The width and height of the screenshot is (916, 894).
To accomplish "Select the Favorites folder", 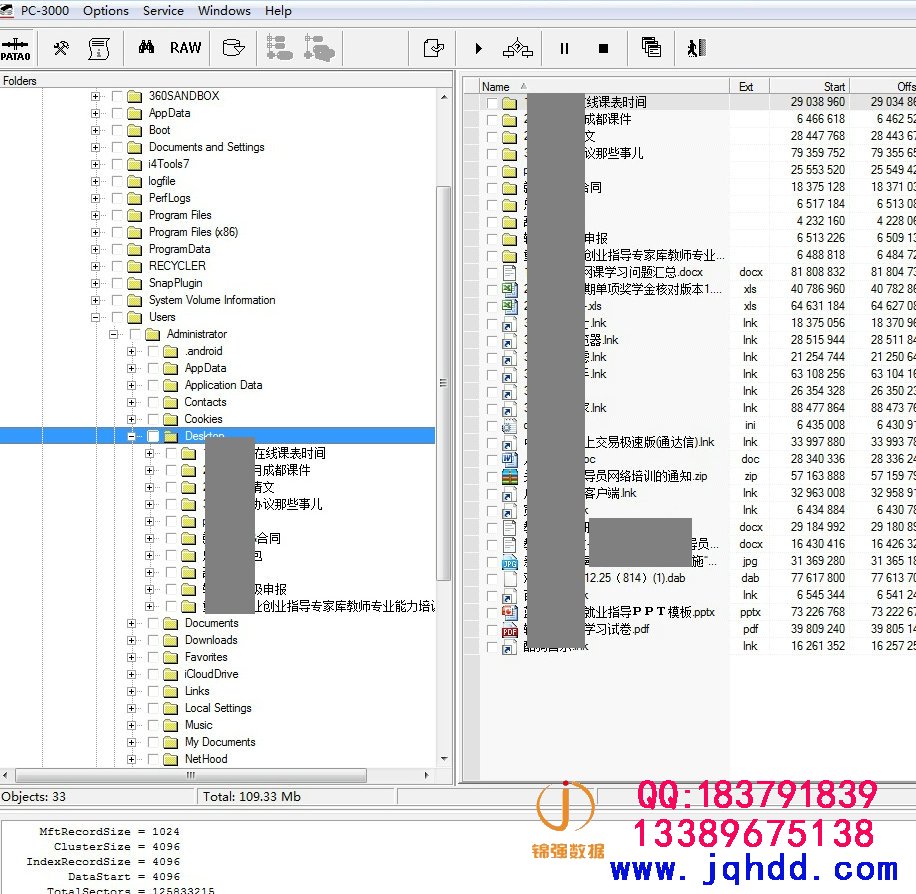I will point(206,657).
